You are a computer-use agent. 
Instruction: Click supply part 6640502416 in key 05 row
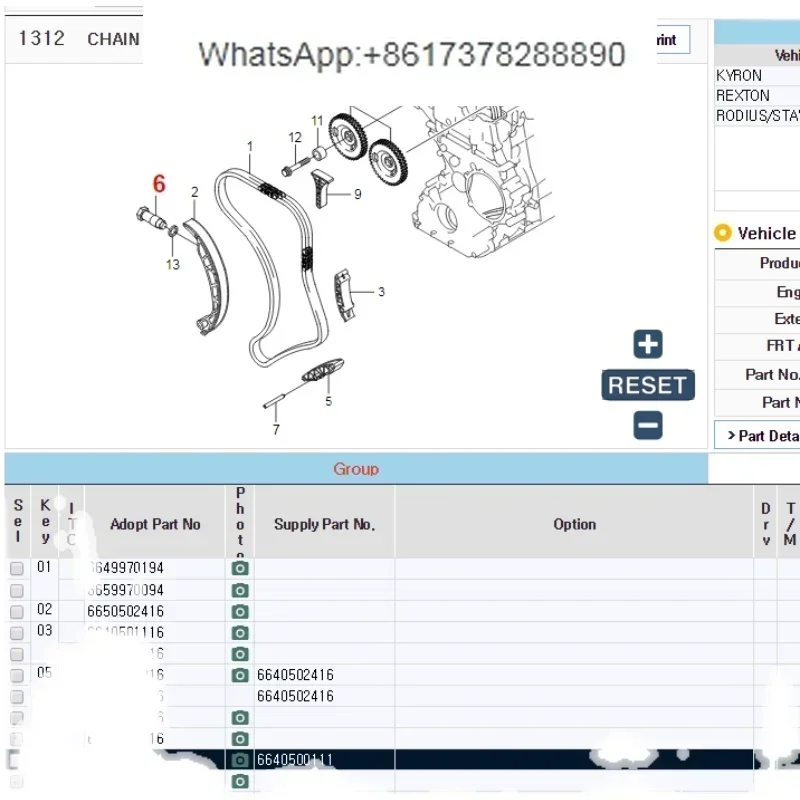coord(295,675)
